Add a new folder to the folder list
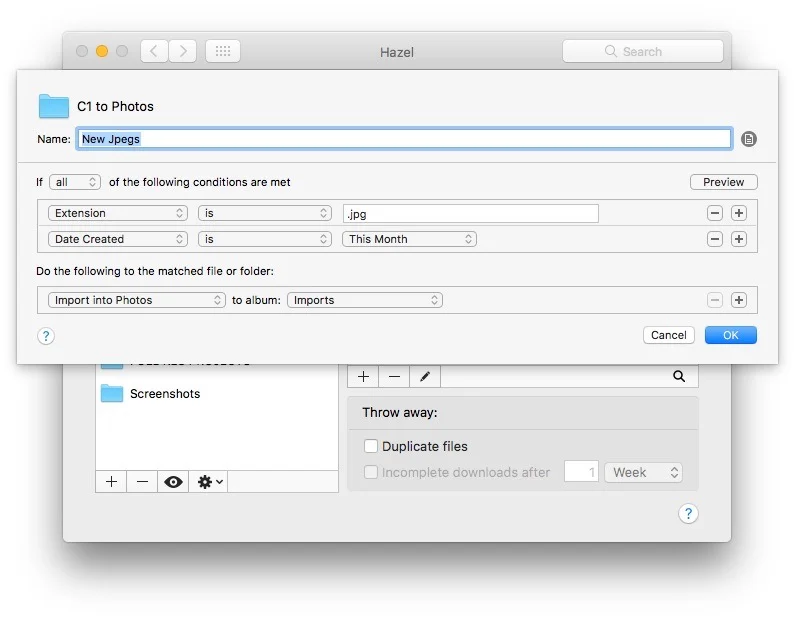 click(112, 482)
